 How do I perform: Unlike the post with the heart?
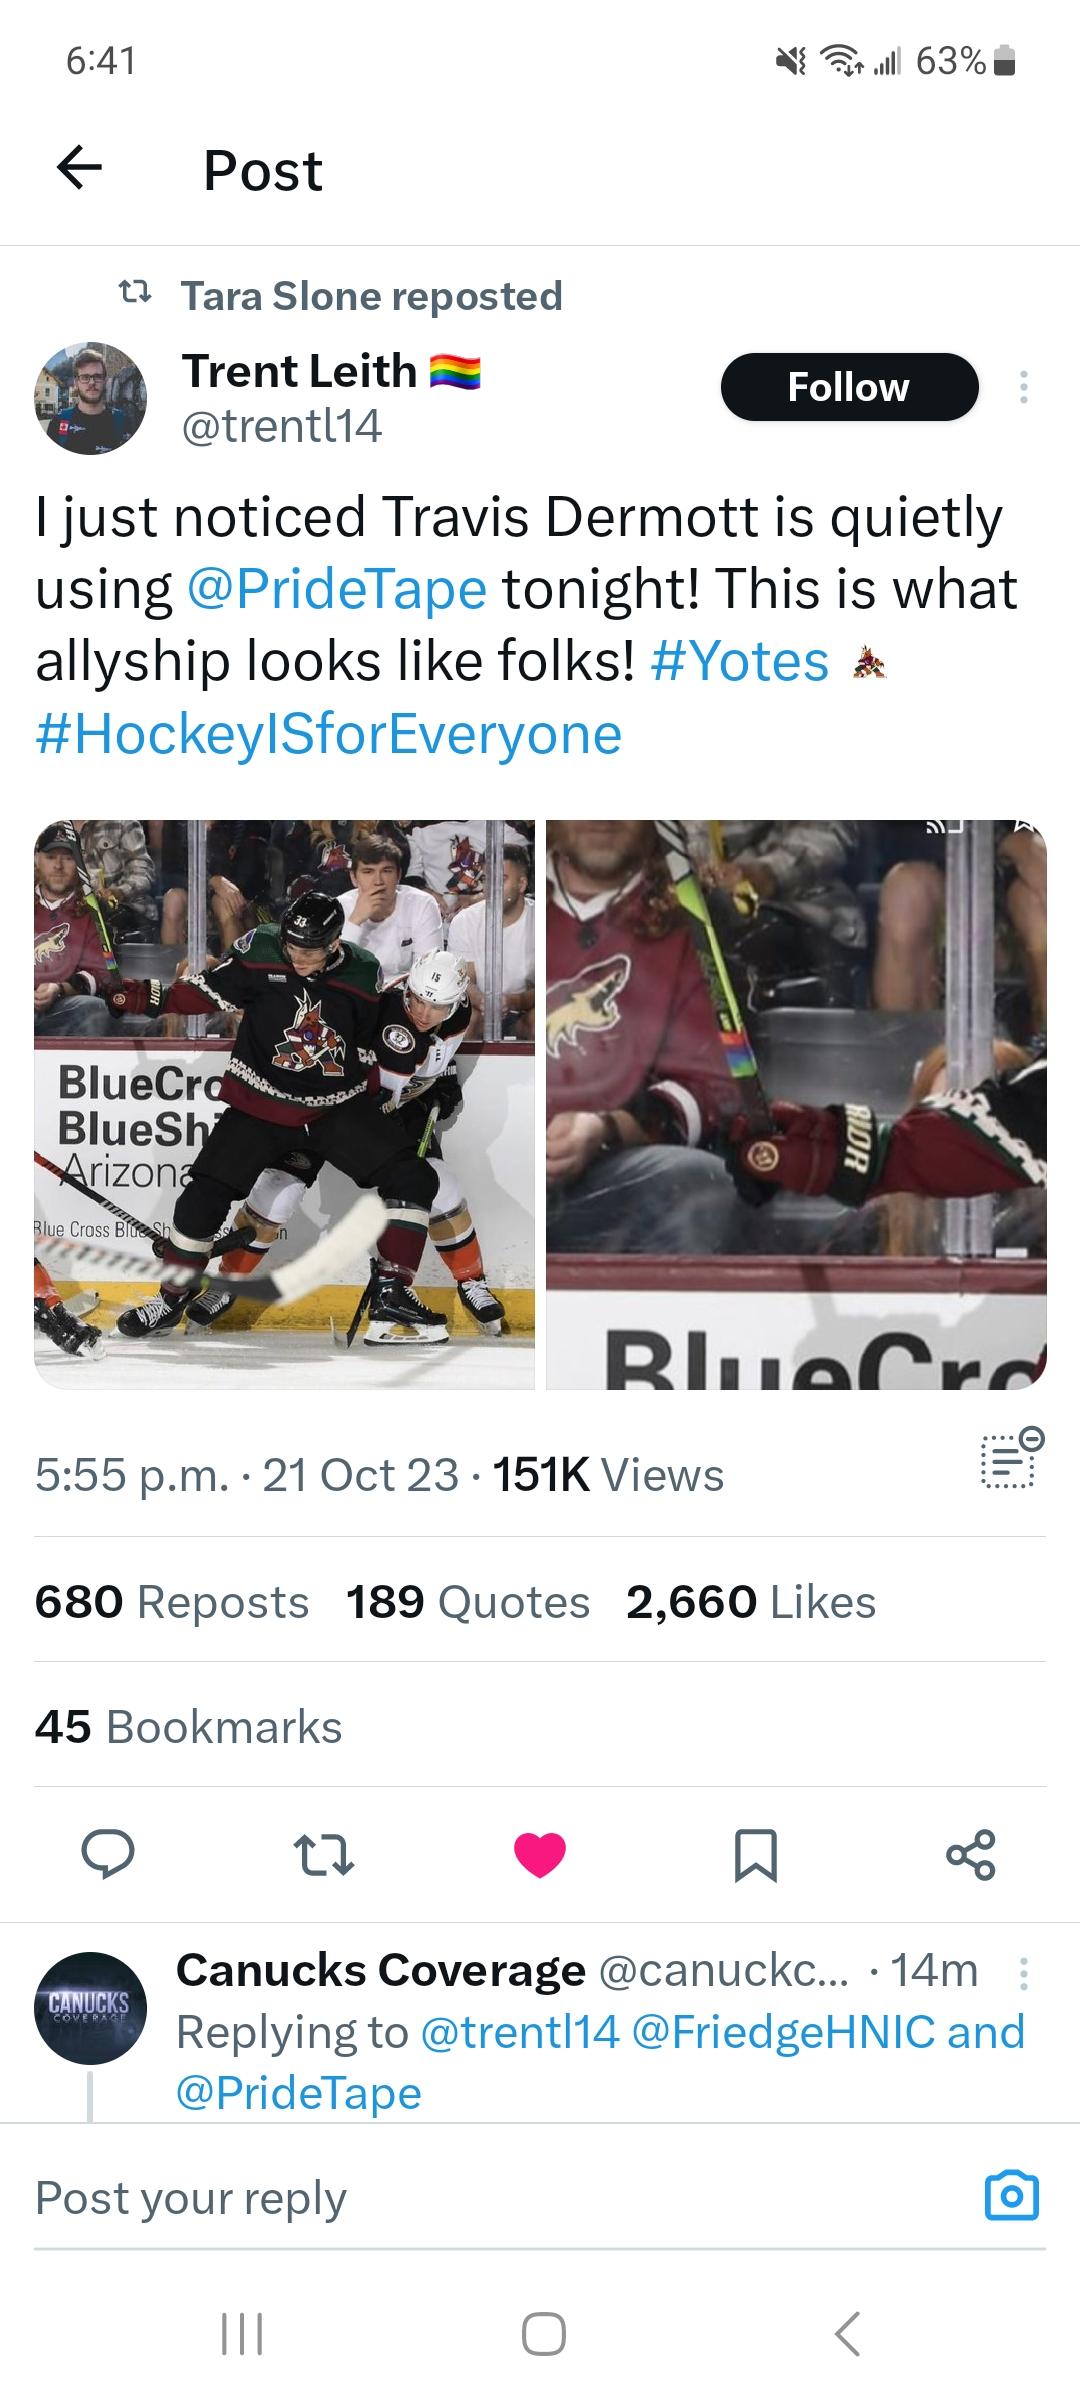click(540, 1855)
